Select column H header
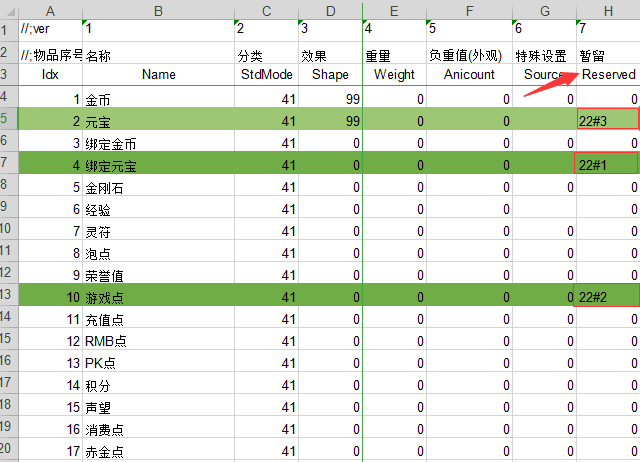Image resolution: width=640 pixels, height=462 pixels. [607, 7]
